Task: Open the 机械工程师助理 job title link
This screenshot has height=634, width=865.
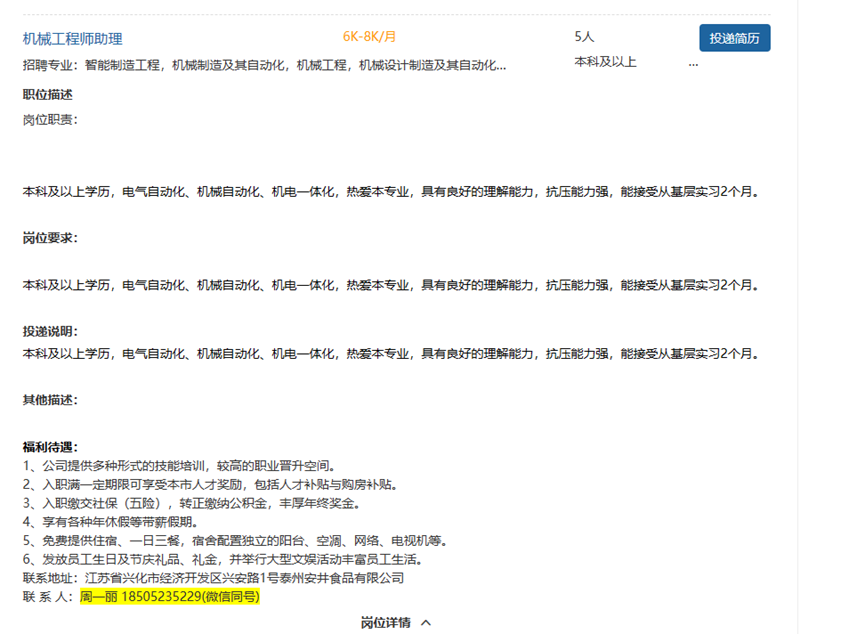Action: [x=73, y=39]
